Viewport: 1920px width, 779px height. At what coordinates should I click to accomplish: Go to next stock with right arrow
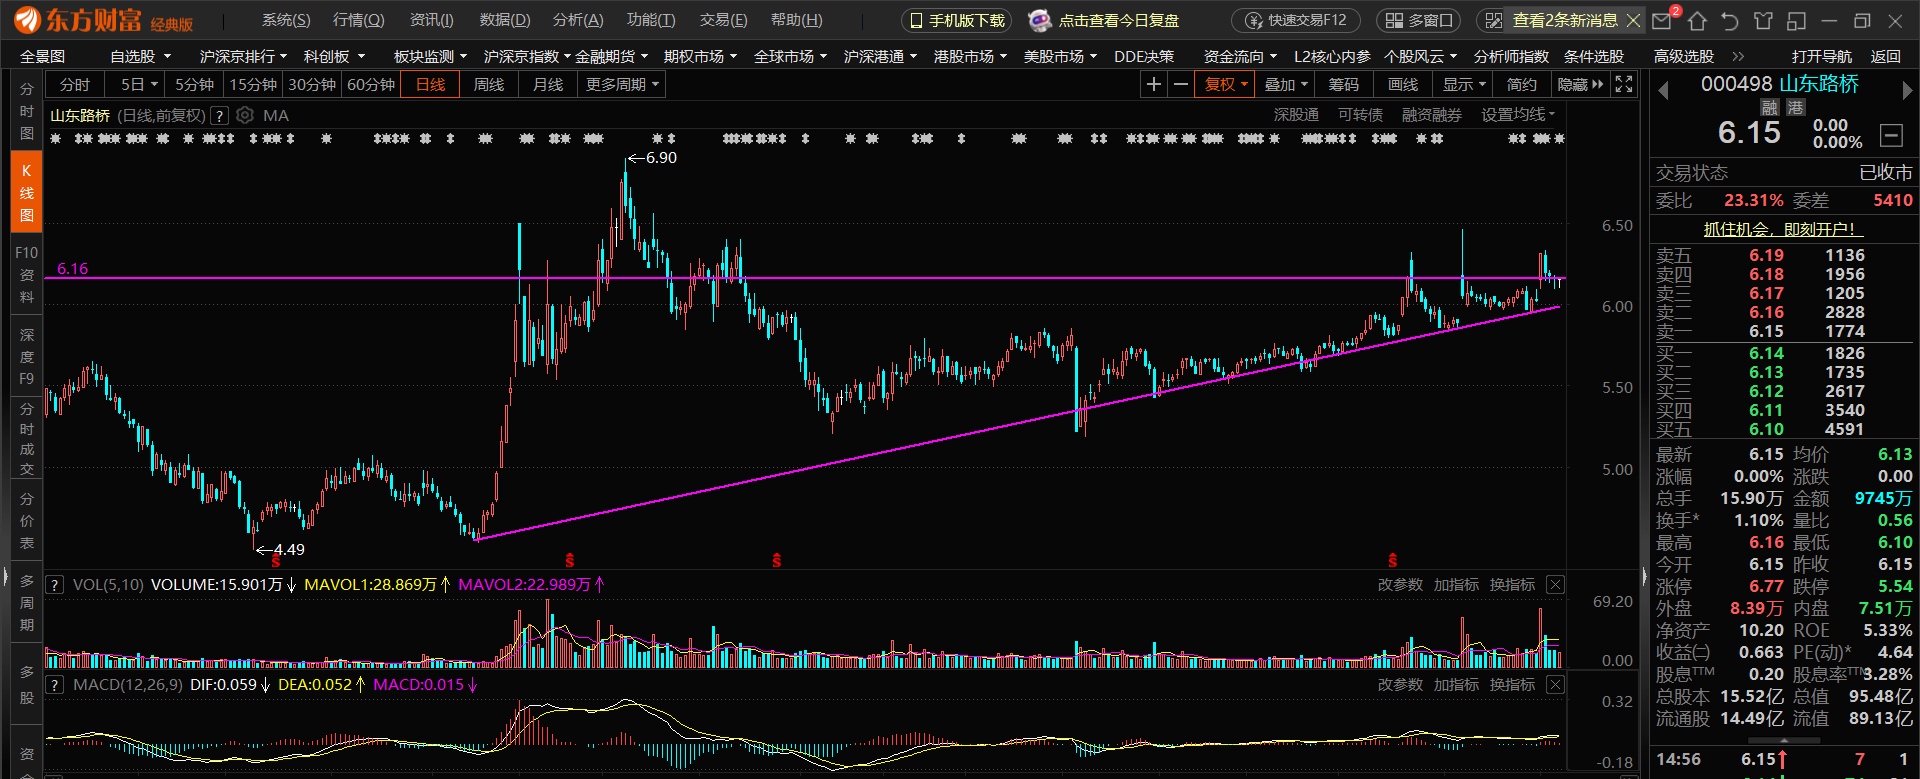[x=1907, y=91]
